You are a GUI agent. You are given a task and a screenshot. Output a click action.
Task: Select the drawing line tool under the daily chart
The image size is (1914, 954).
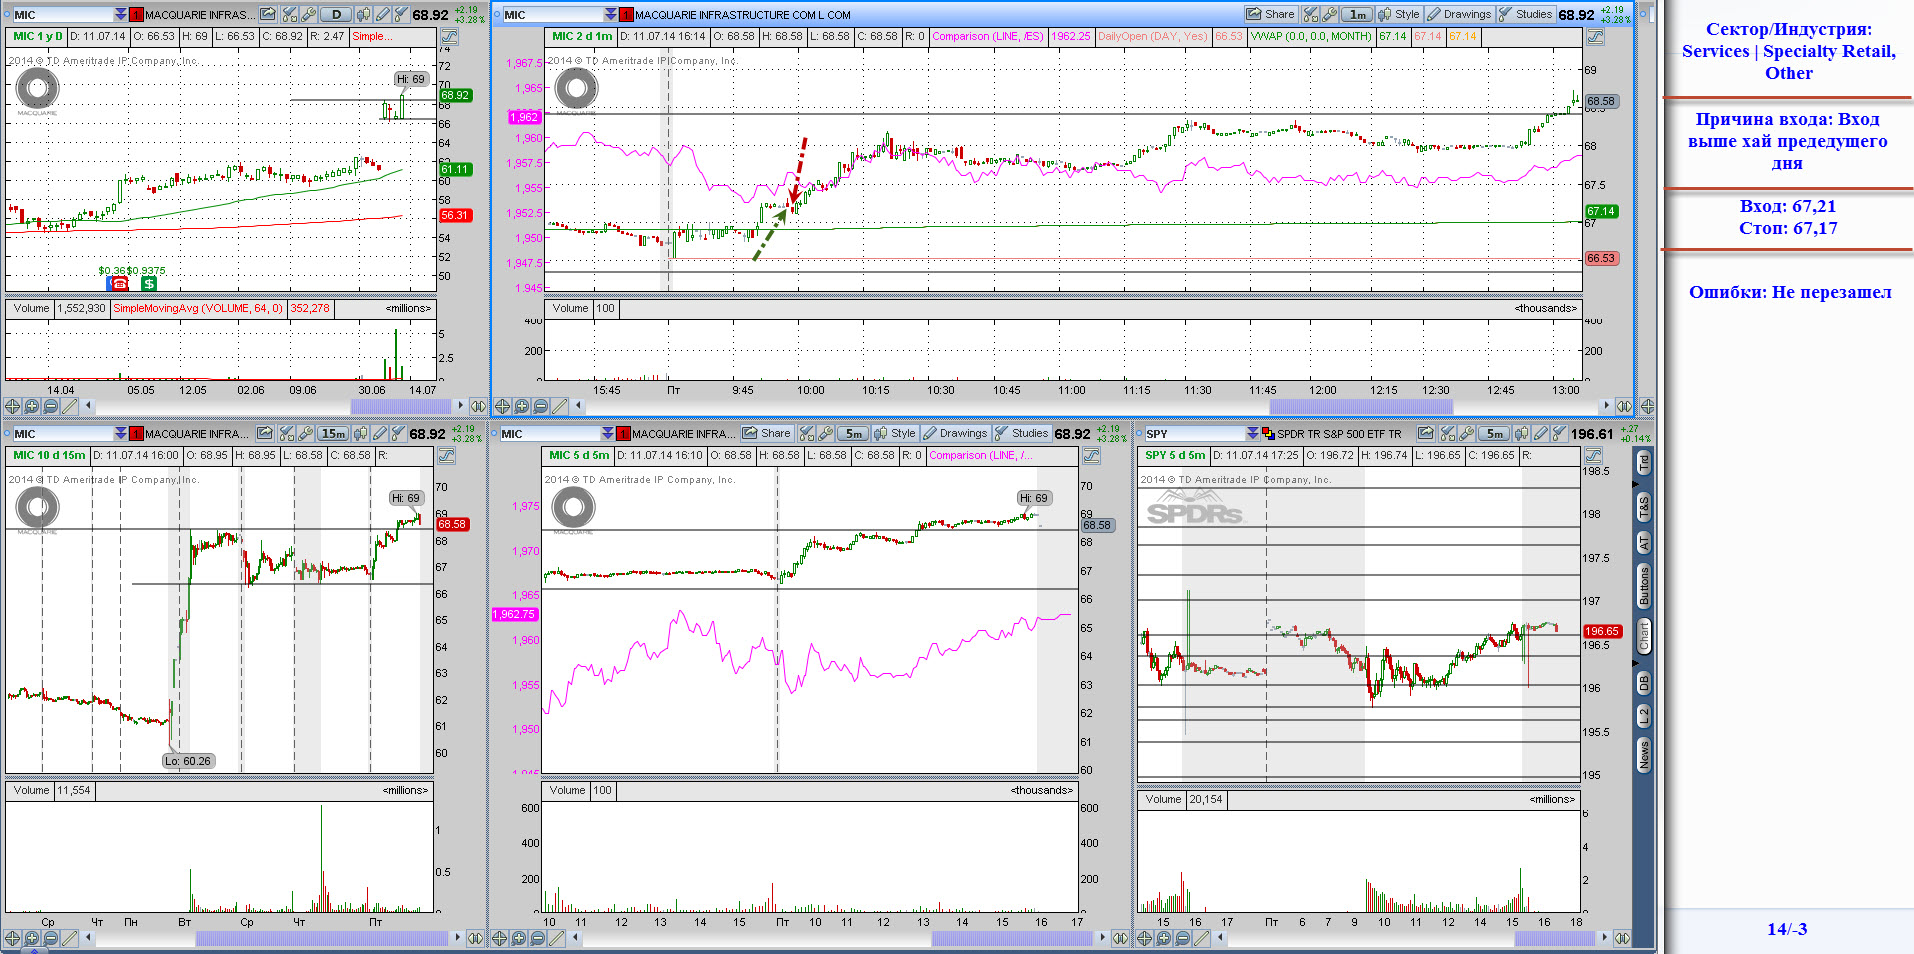pyautogui.click(x=69, y=406)
